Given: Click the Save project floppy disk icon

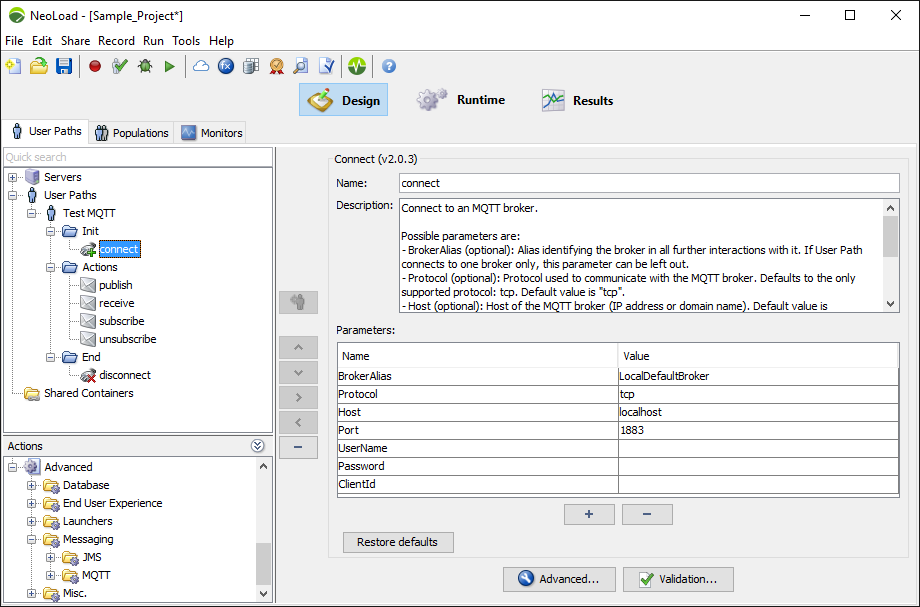Looking at the screenshot, I should point(64,66).
